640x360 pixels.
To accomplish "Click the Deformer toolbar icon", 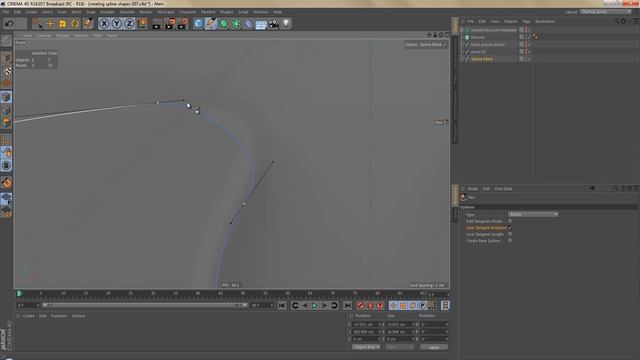I will (x=249, y=24).
